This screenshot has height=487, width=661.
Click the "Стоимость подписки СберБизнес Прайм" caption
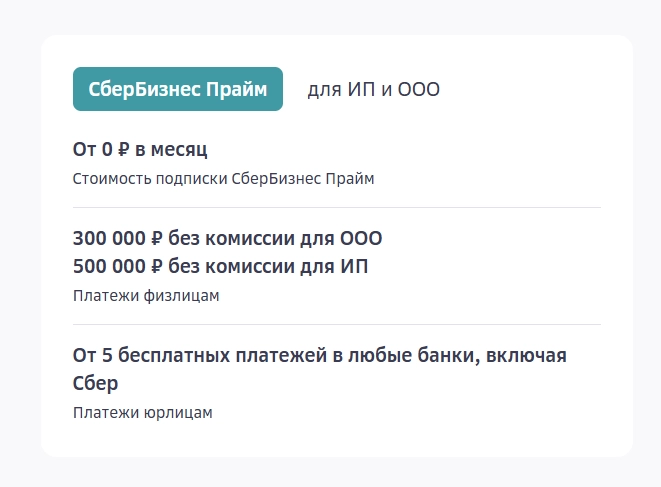click(223, 179)
